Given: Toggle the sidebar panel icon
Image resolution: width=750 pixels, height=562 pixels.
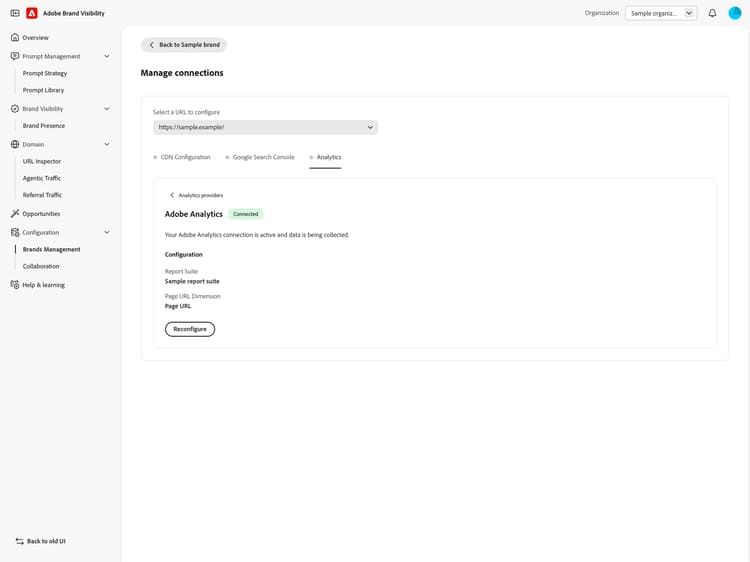Looking at the screenshot, I should pos(15,13).
